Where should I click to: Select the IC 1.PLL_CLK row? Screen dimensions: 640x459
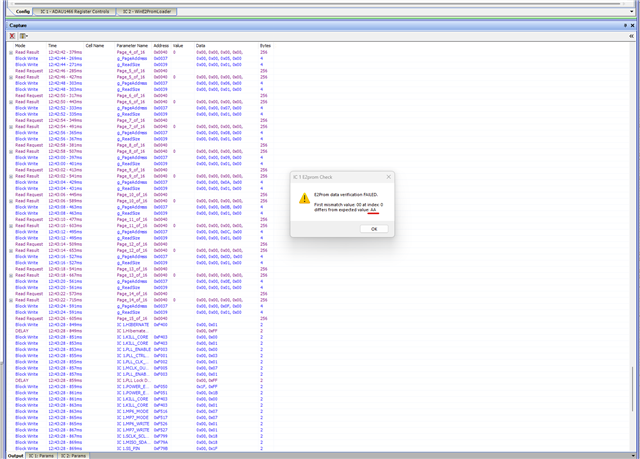(x=139, y=362)
